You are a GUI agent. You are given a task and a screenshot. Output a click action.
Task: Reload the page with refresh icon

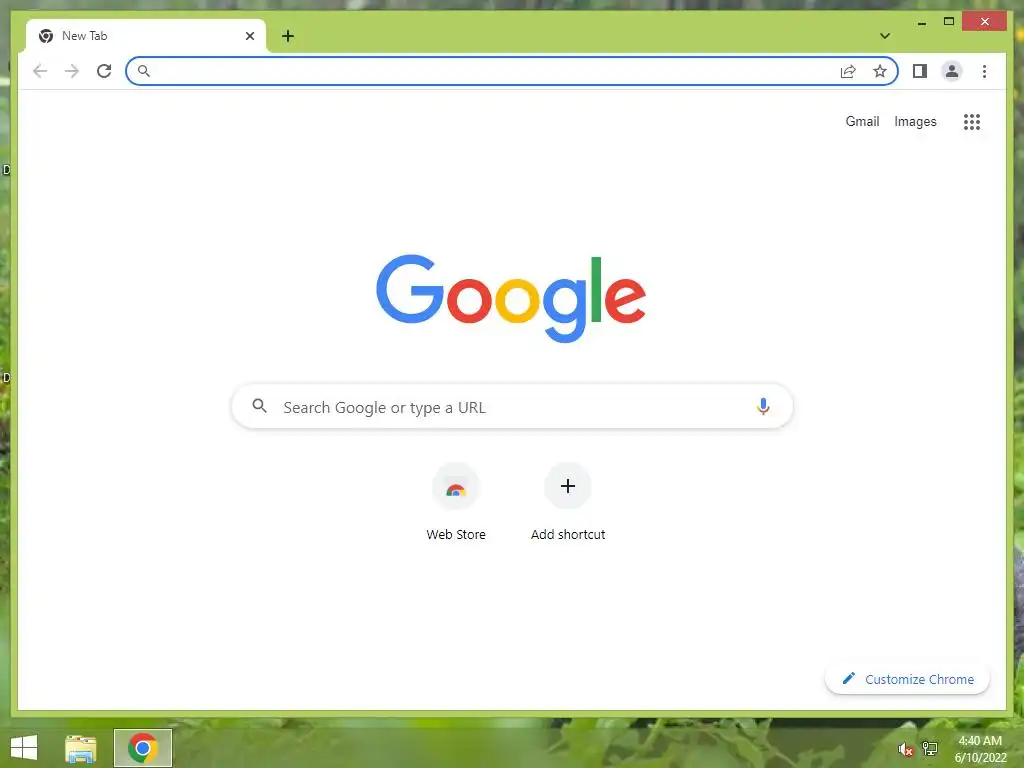tap(104, 71)
